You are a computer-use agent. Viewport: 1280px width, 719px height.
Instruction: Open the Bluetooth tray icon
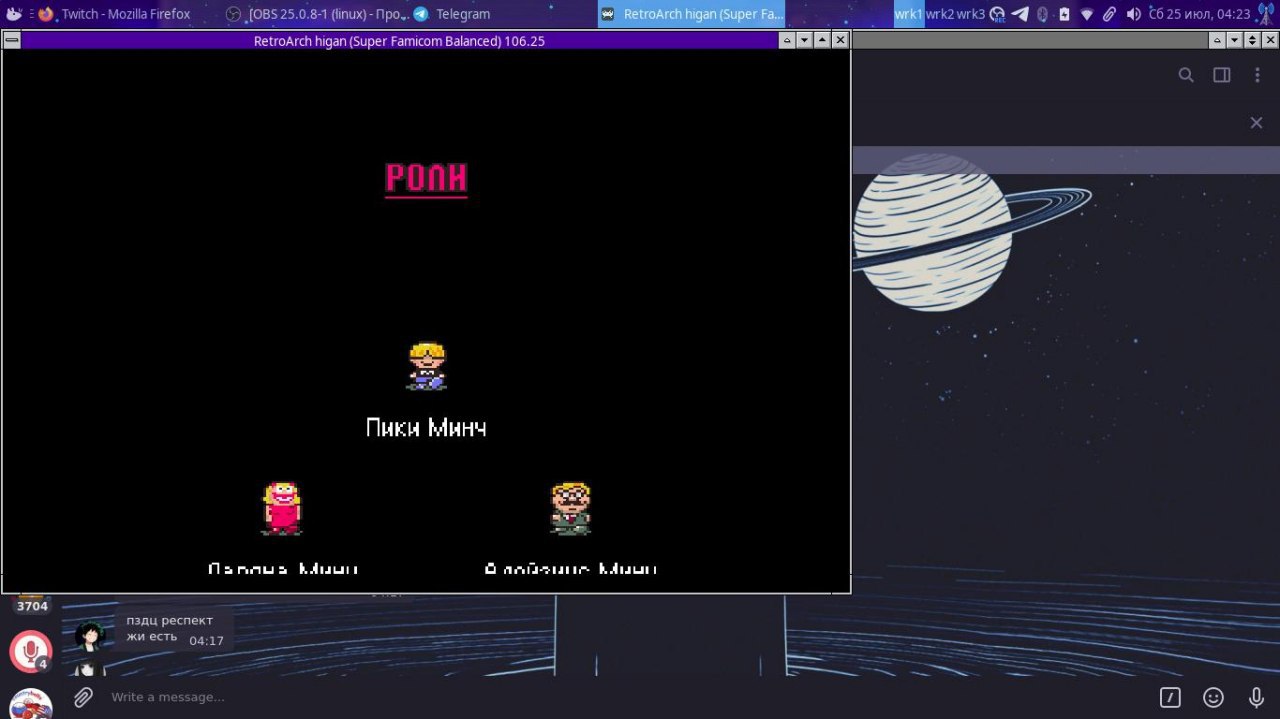click(x=1042, y=14)
